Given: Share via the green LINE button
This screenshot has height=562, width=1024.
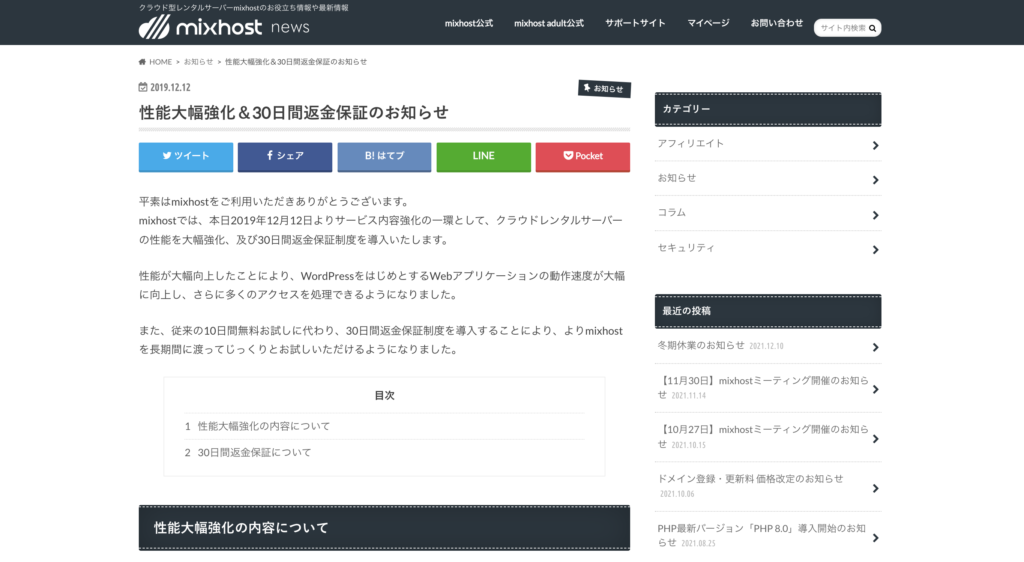Looking at the screenshot, I should tap(483, 157).
